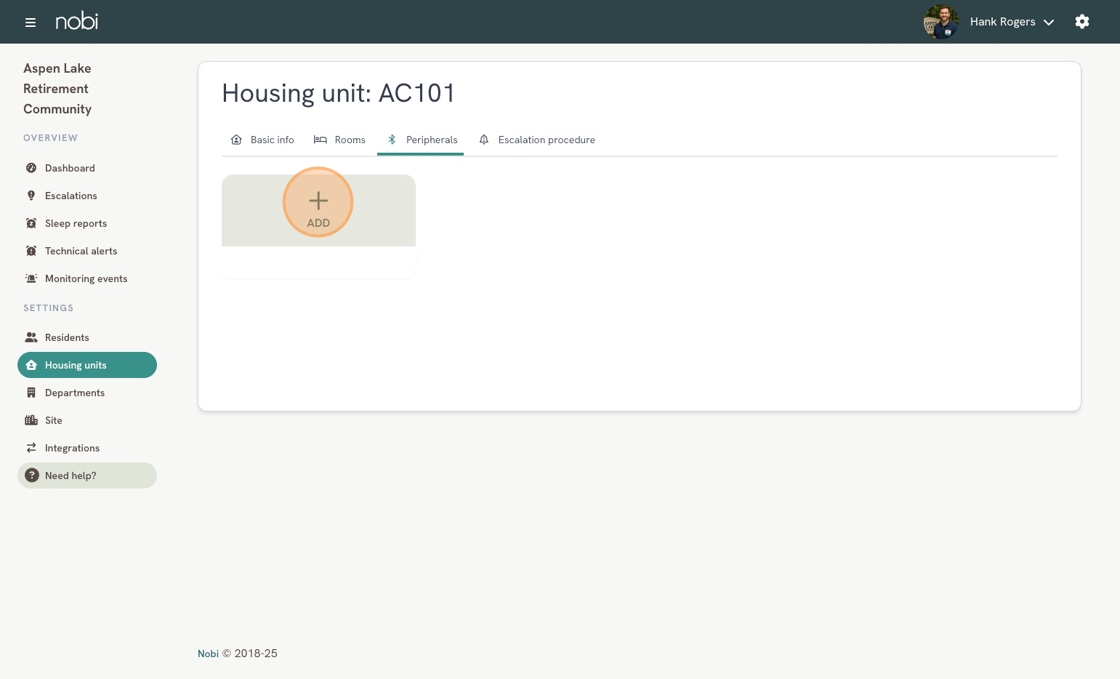Click the Monitoring events icon
This screenshot has height=679, width=1120.
[31, 279]
